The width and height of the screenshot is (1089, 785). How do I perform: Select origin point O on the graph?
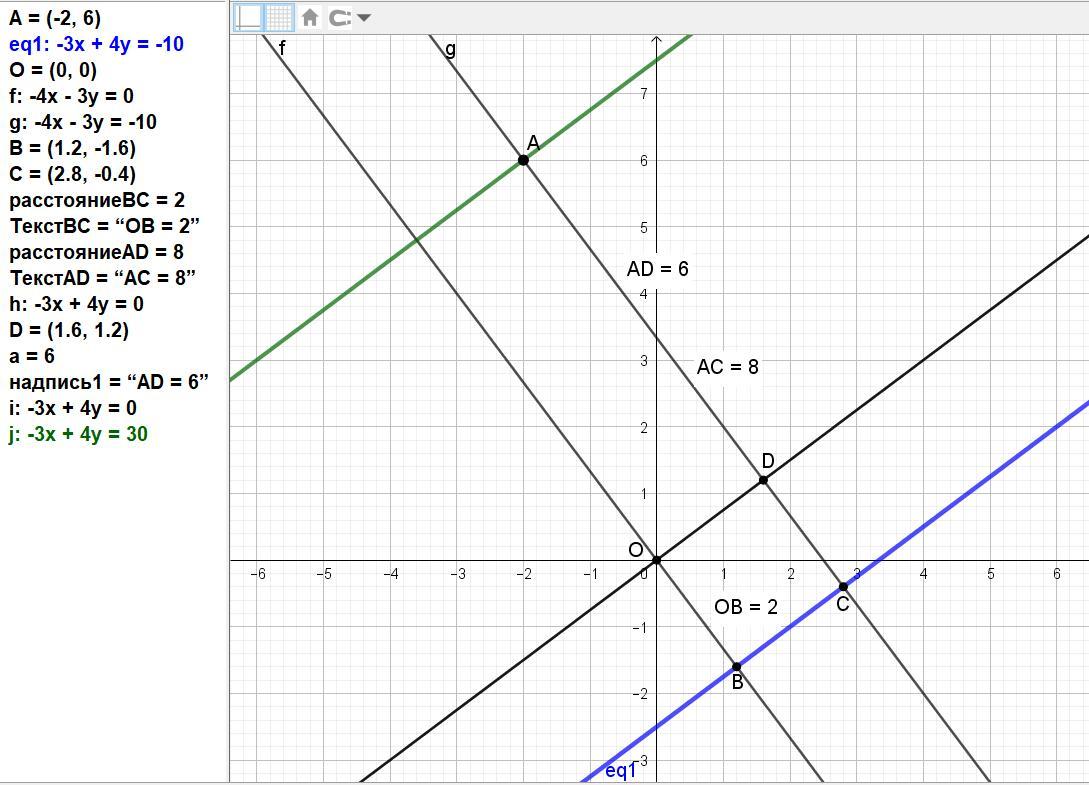tap(656, 560)
